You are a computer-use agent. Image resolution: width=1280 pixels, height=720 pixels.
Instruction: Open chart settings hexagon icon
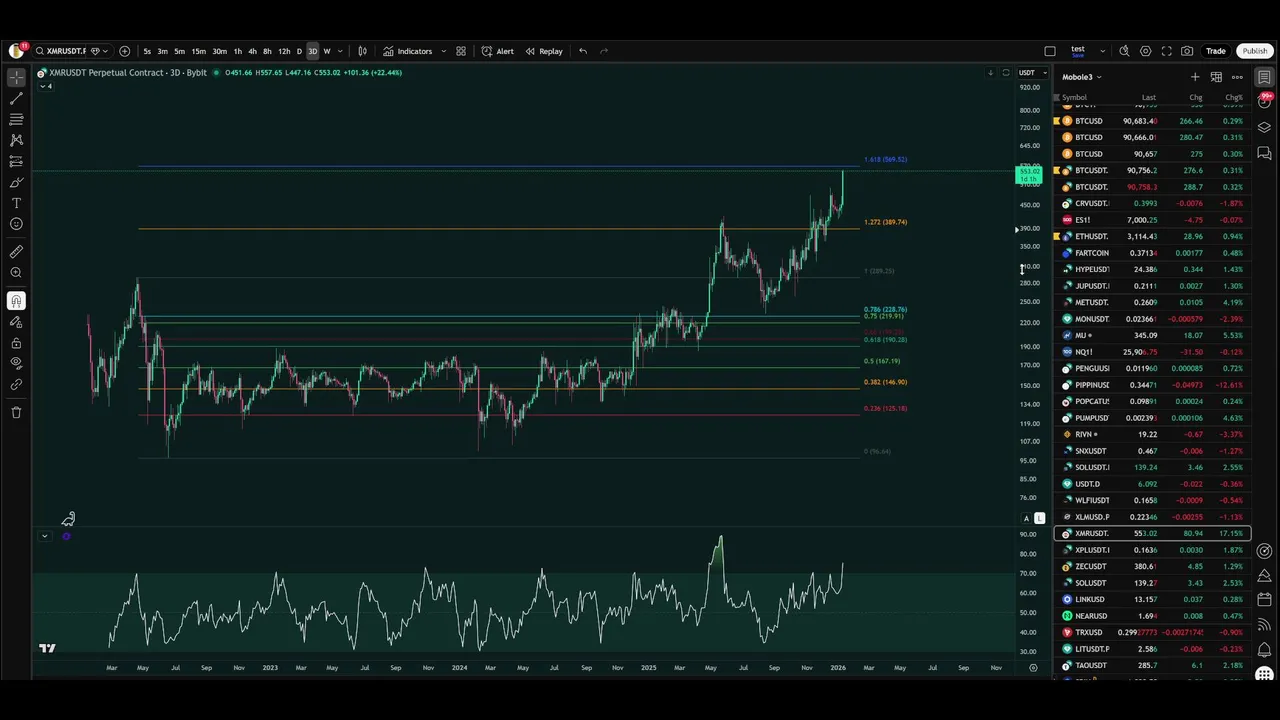(1145, 51)
